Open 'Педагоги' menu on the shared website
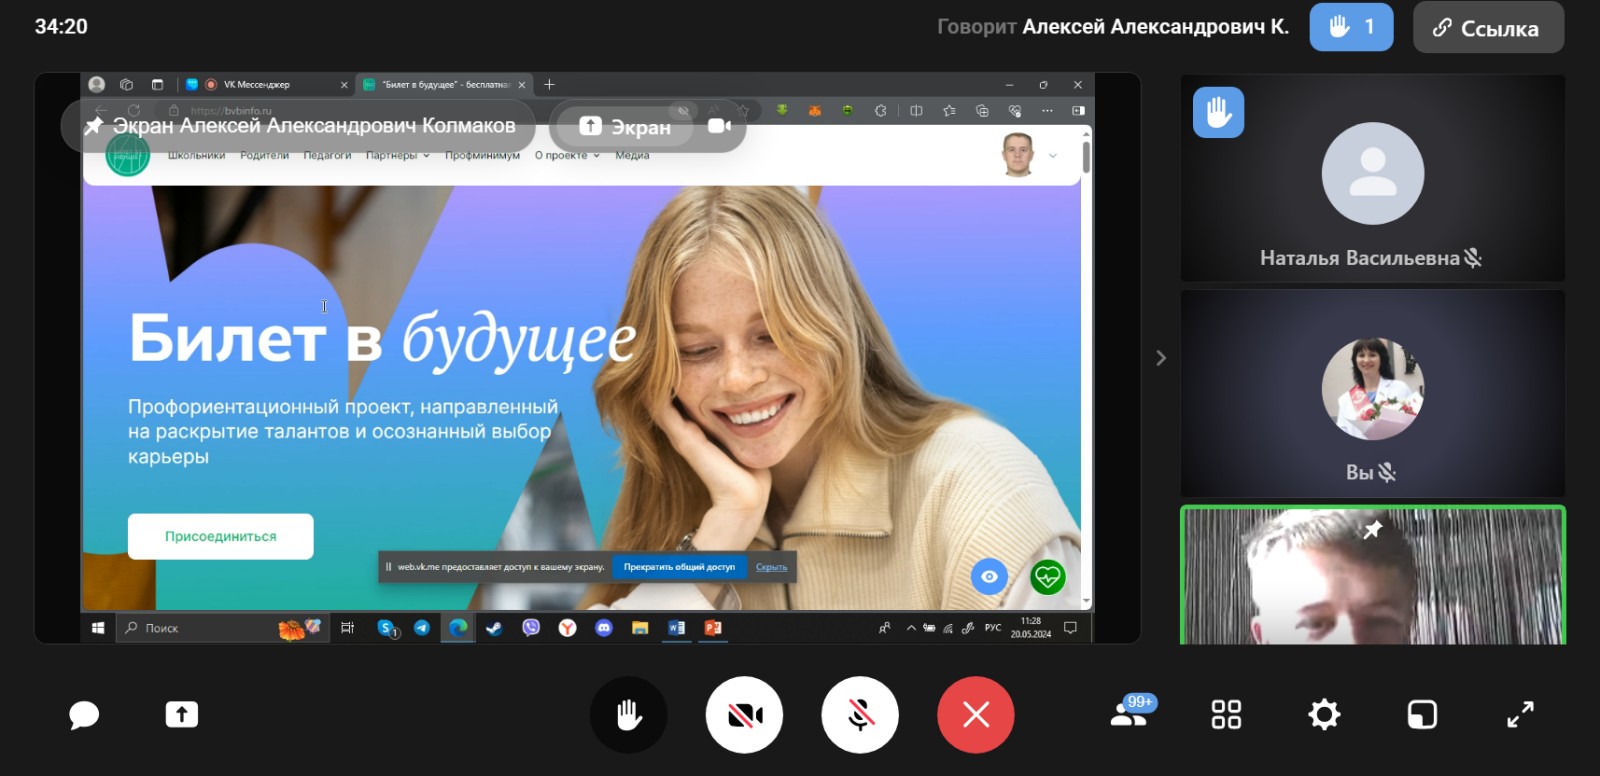1600x776 pixels. 327,156
